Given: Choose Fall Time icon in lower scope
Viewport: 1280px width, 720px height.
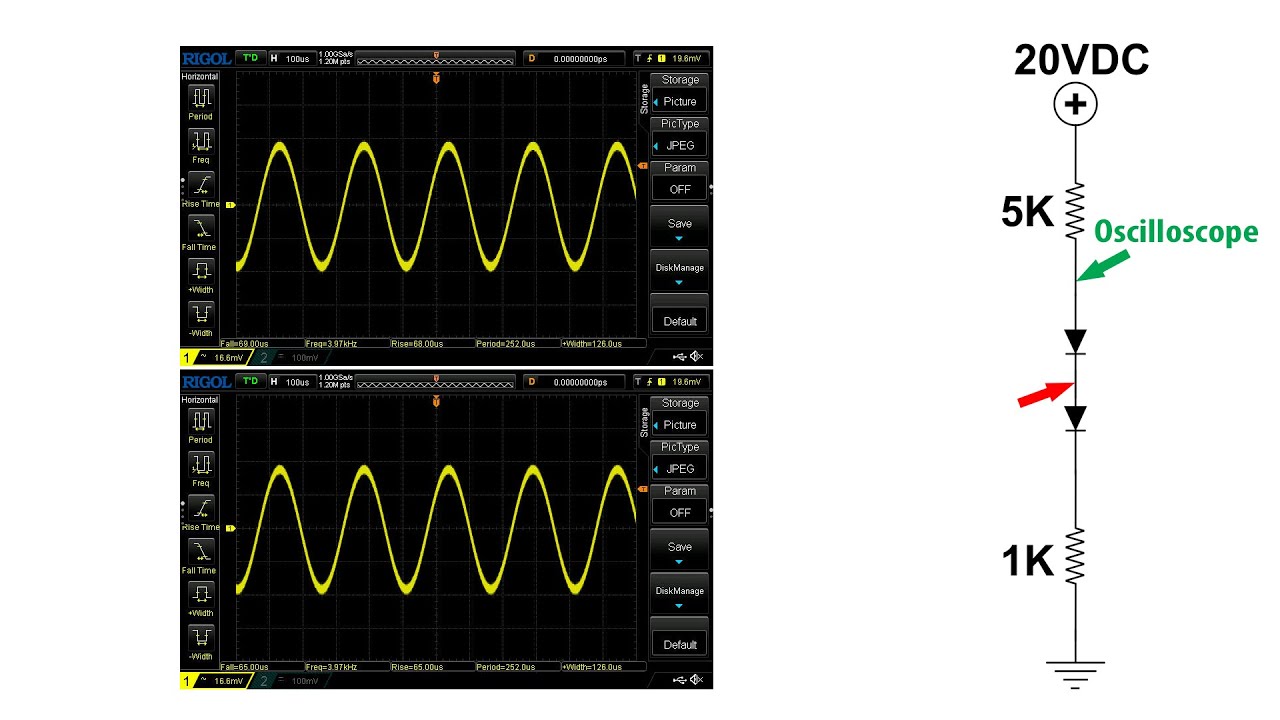Looking at the screenshot, I should 202,550.
